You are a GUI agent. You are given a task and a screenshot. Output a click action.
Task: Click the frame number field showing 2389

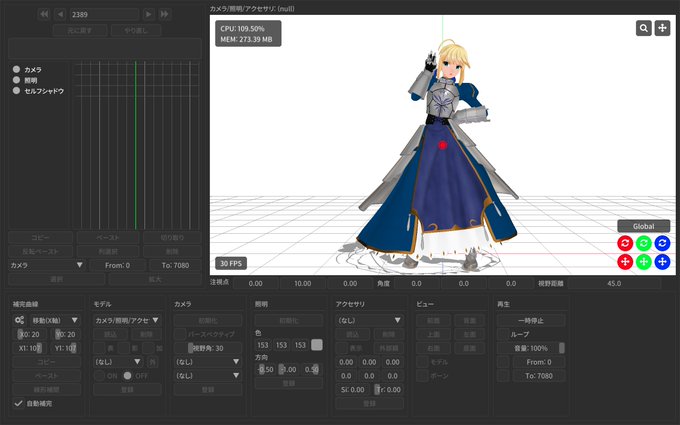pos(104,14)
